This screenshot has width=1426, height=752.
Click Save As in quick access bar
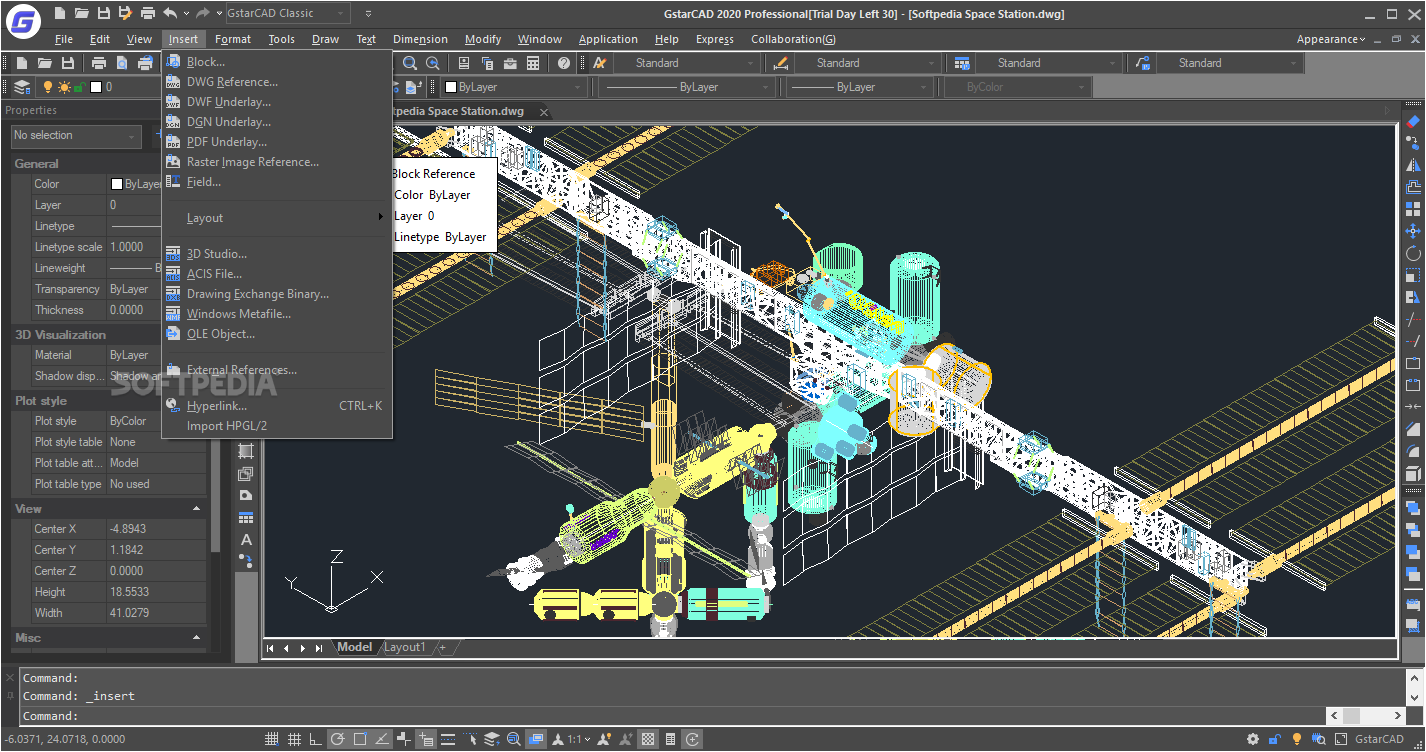pos(125,13)
